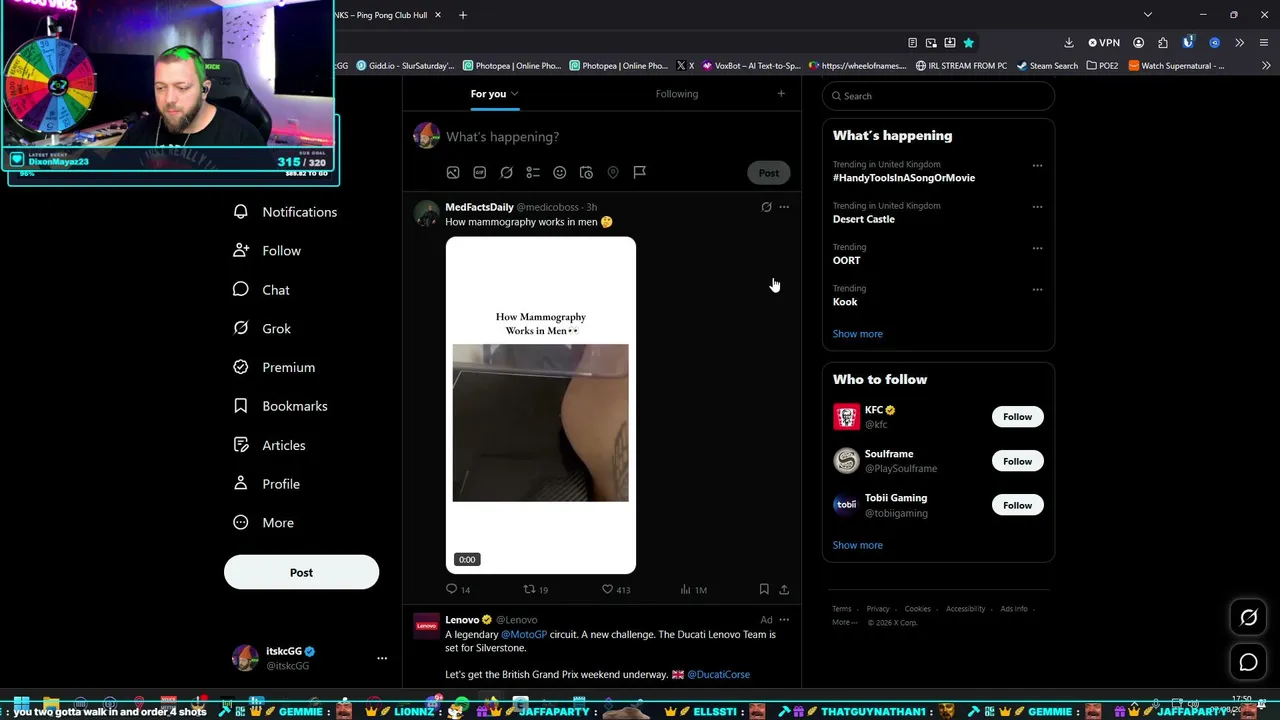Image resolution: width=1280 pixels, height=720 pixels.
Task: Schedule a post using the calendar icon
Action: coord(586,173)
